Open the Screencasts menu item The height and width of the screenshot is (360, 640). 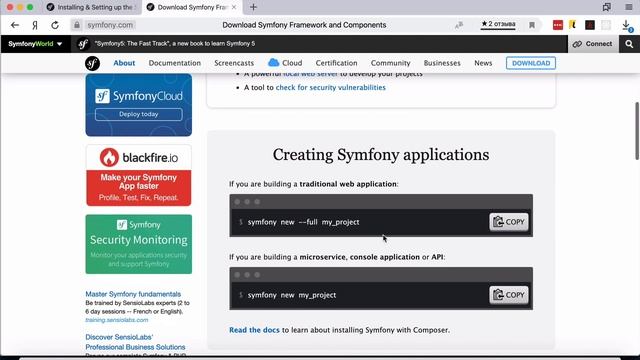pyautogui.click(x=234, y=63)
